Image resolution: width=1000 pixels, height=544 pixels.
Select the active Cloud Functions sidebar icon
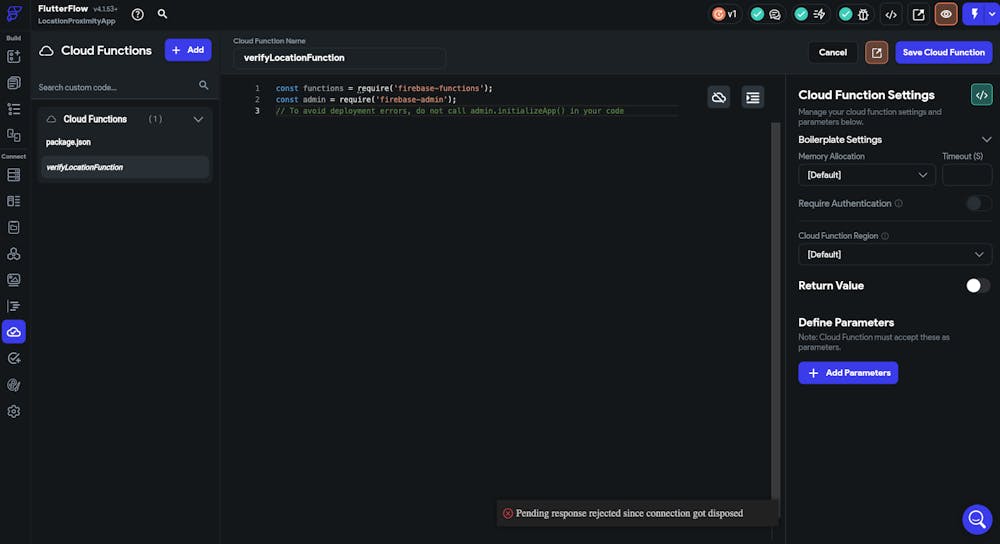(x=14, y=332)
